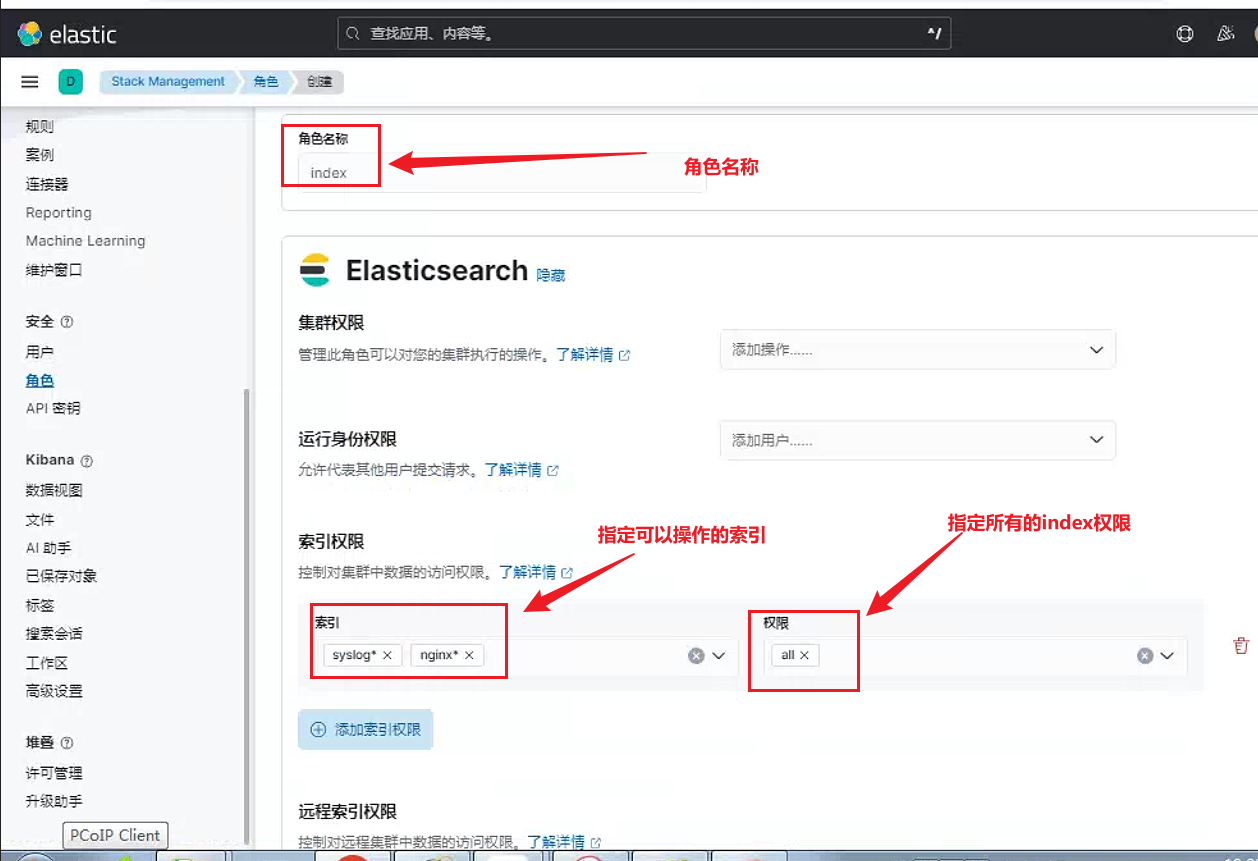1258x861 pixels.
Task: Open 升级助手 in the sidebar
Action: point(54,801)
